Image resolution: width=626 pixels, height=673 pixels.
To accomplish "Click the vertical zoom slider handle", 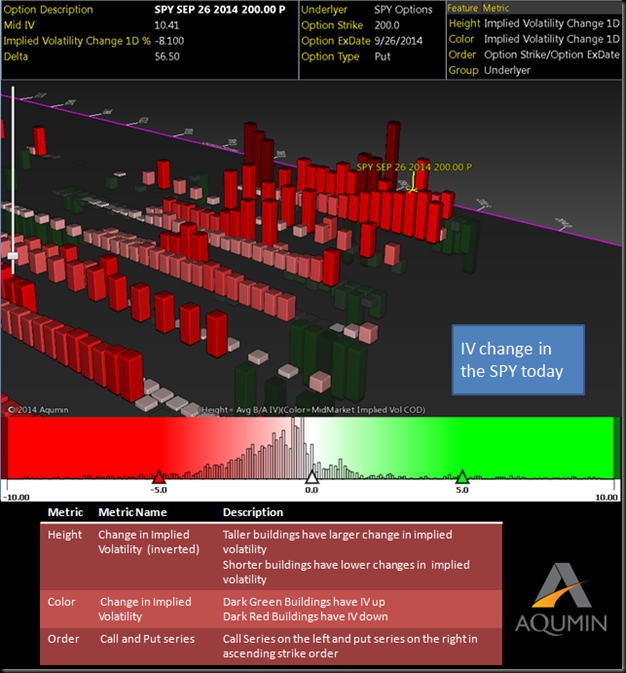I will 13,256.
